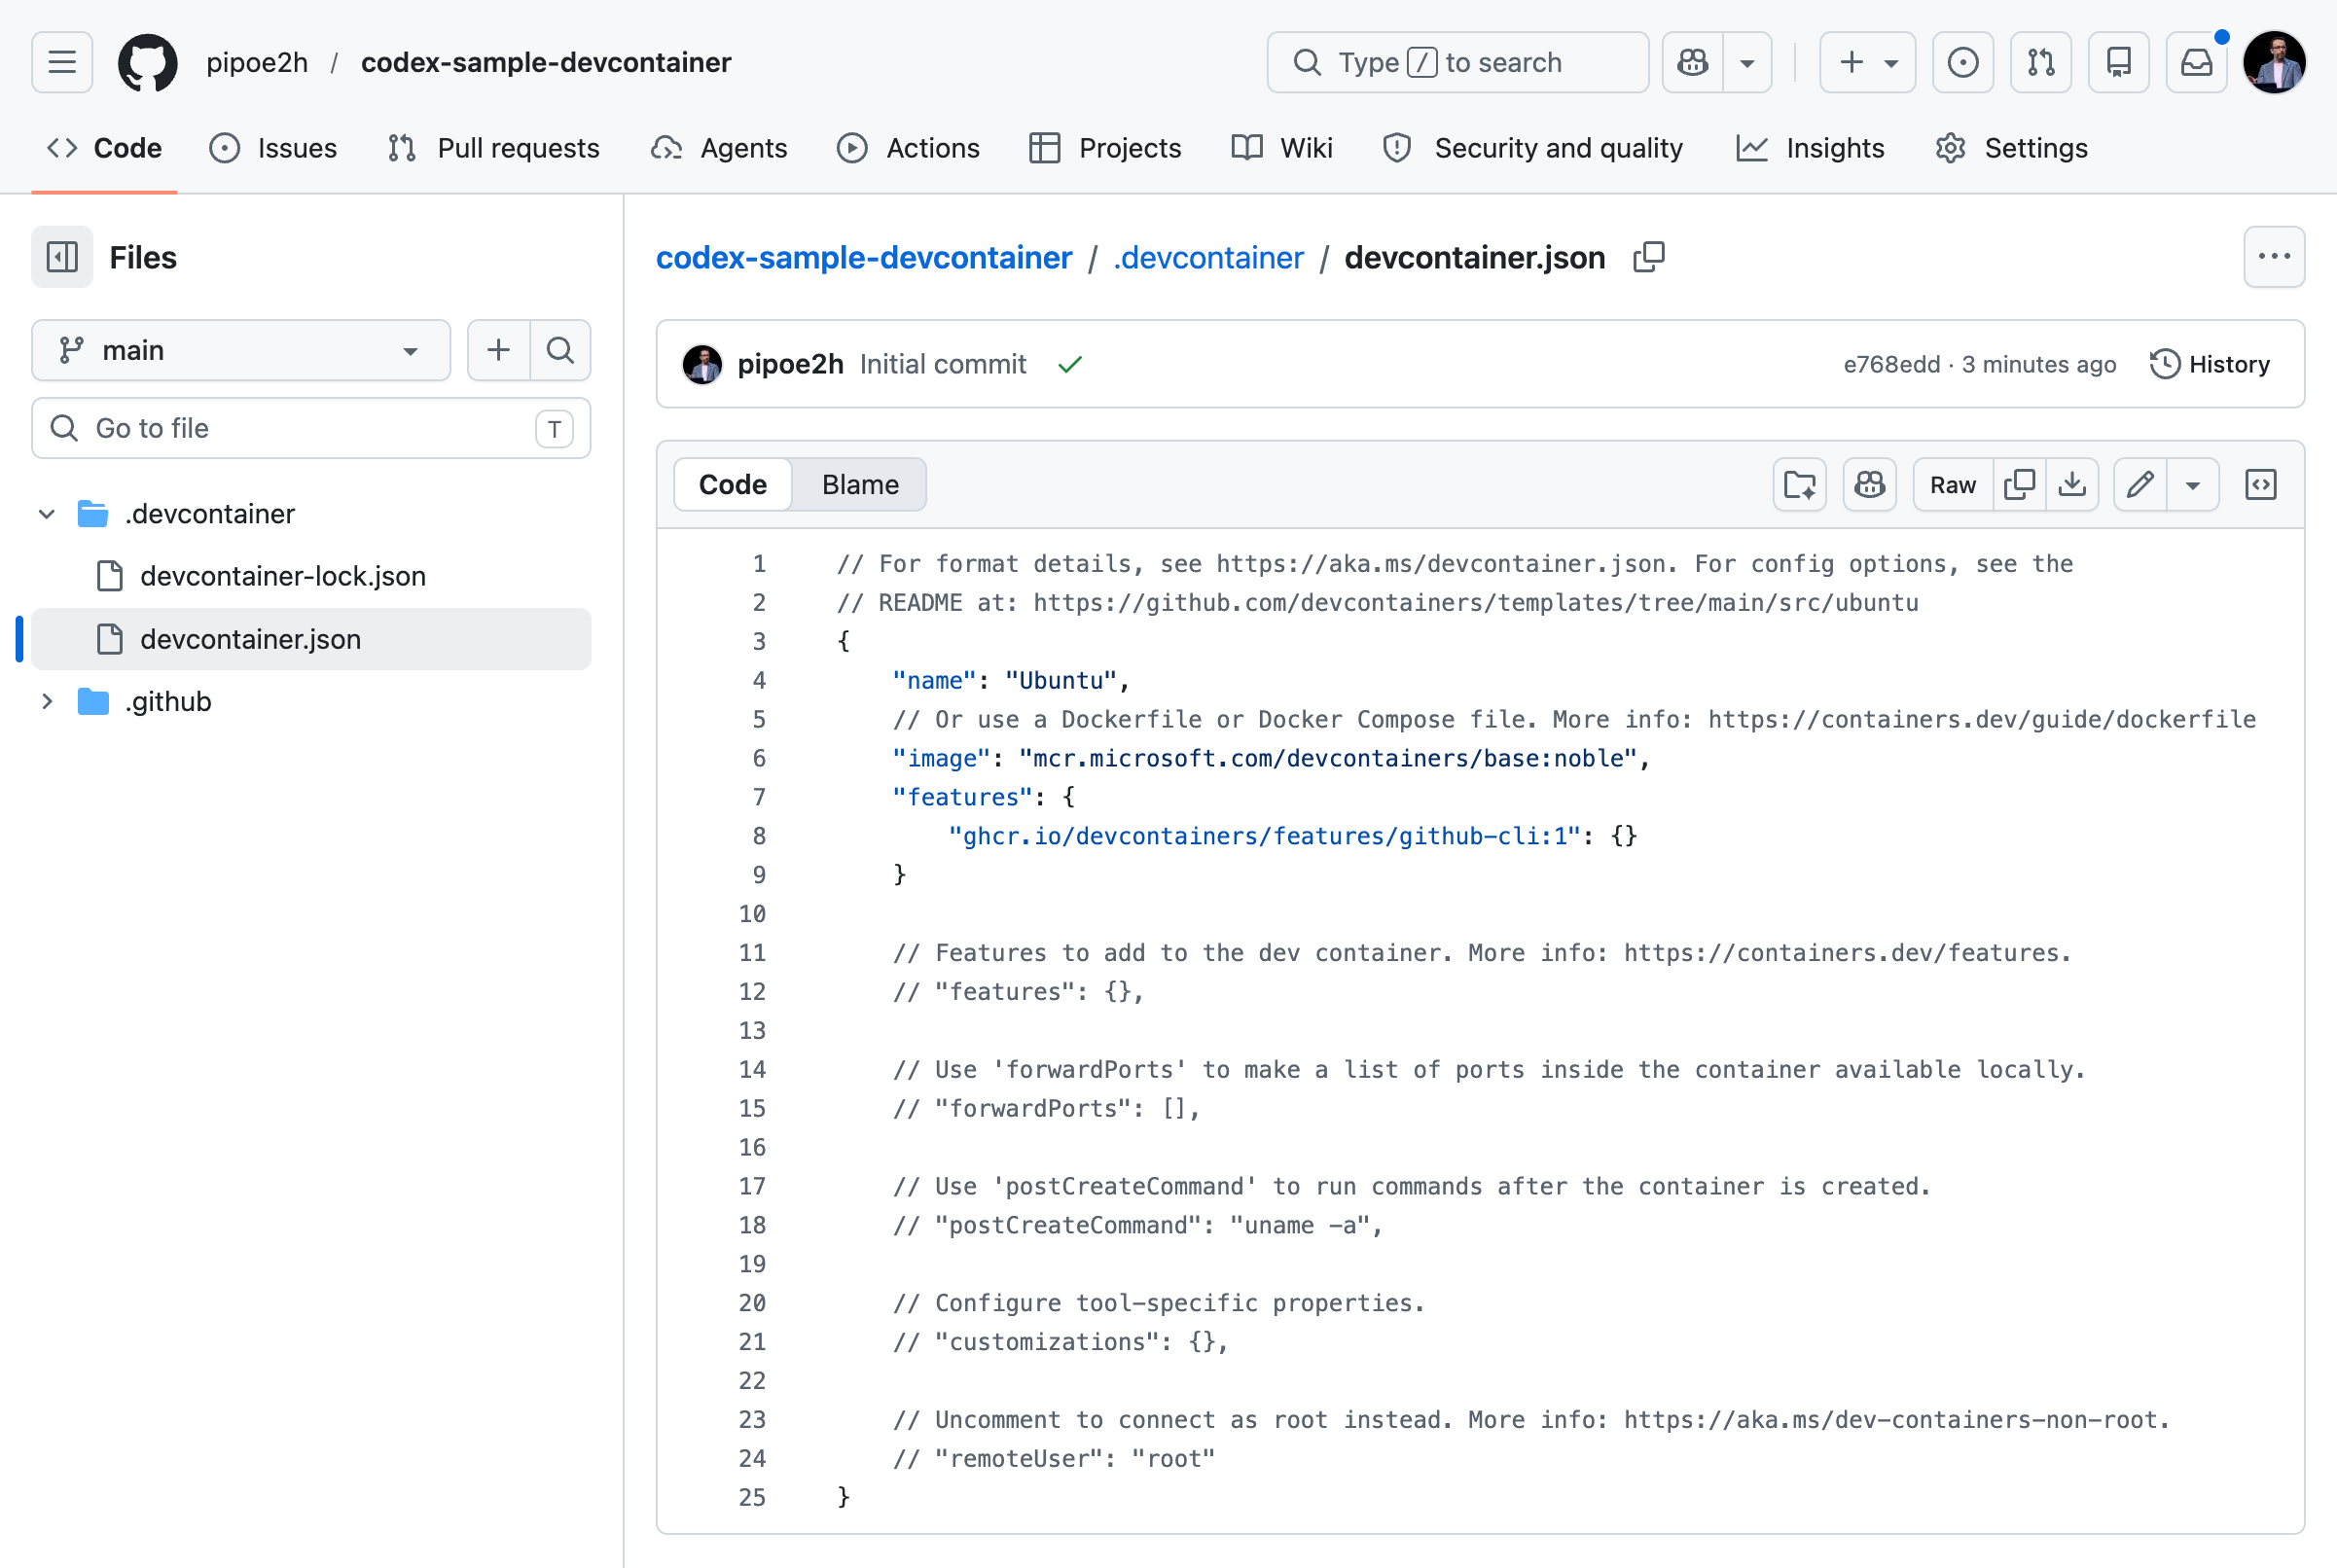Open Copilot chat icon in header
Screen dimensions: 2337x1568
coord(1693,62)
